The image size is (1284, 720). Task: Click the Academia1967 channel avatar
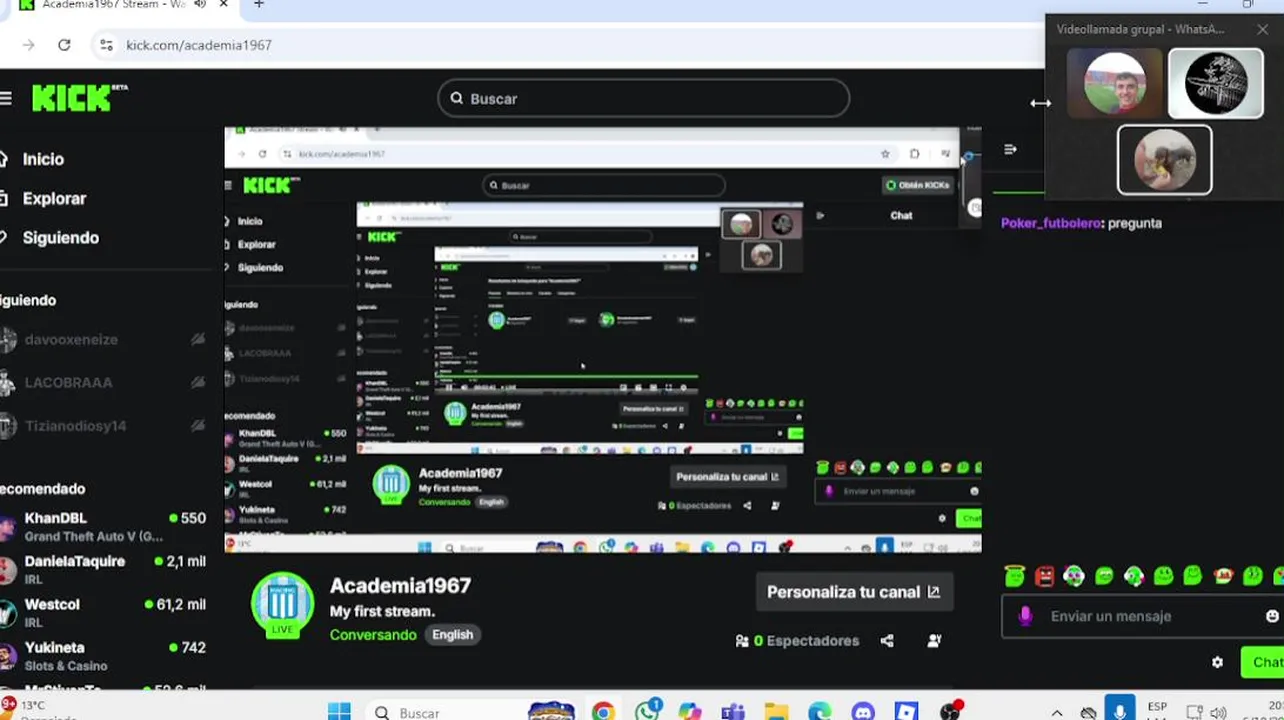click(283, 605)
